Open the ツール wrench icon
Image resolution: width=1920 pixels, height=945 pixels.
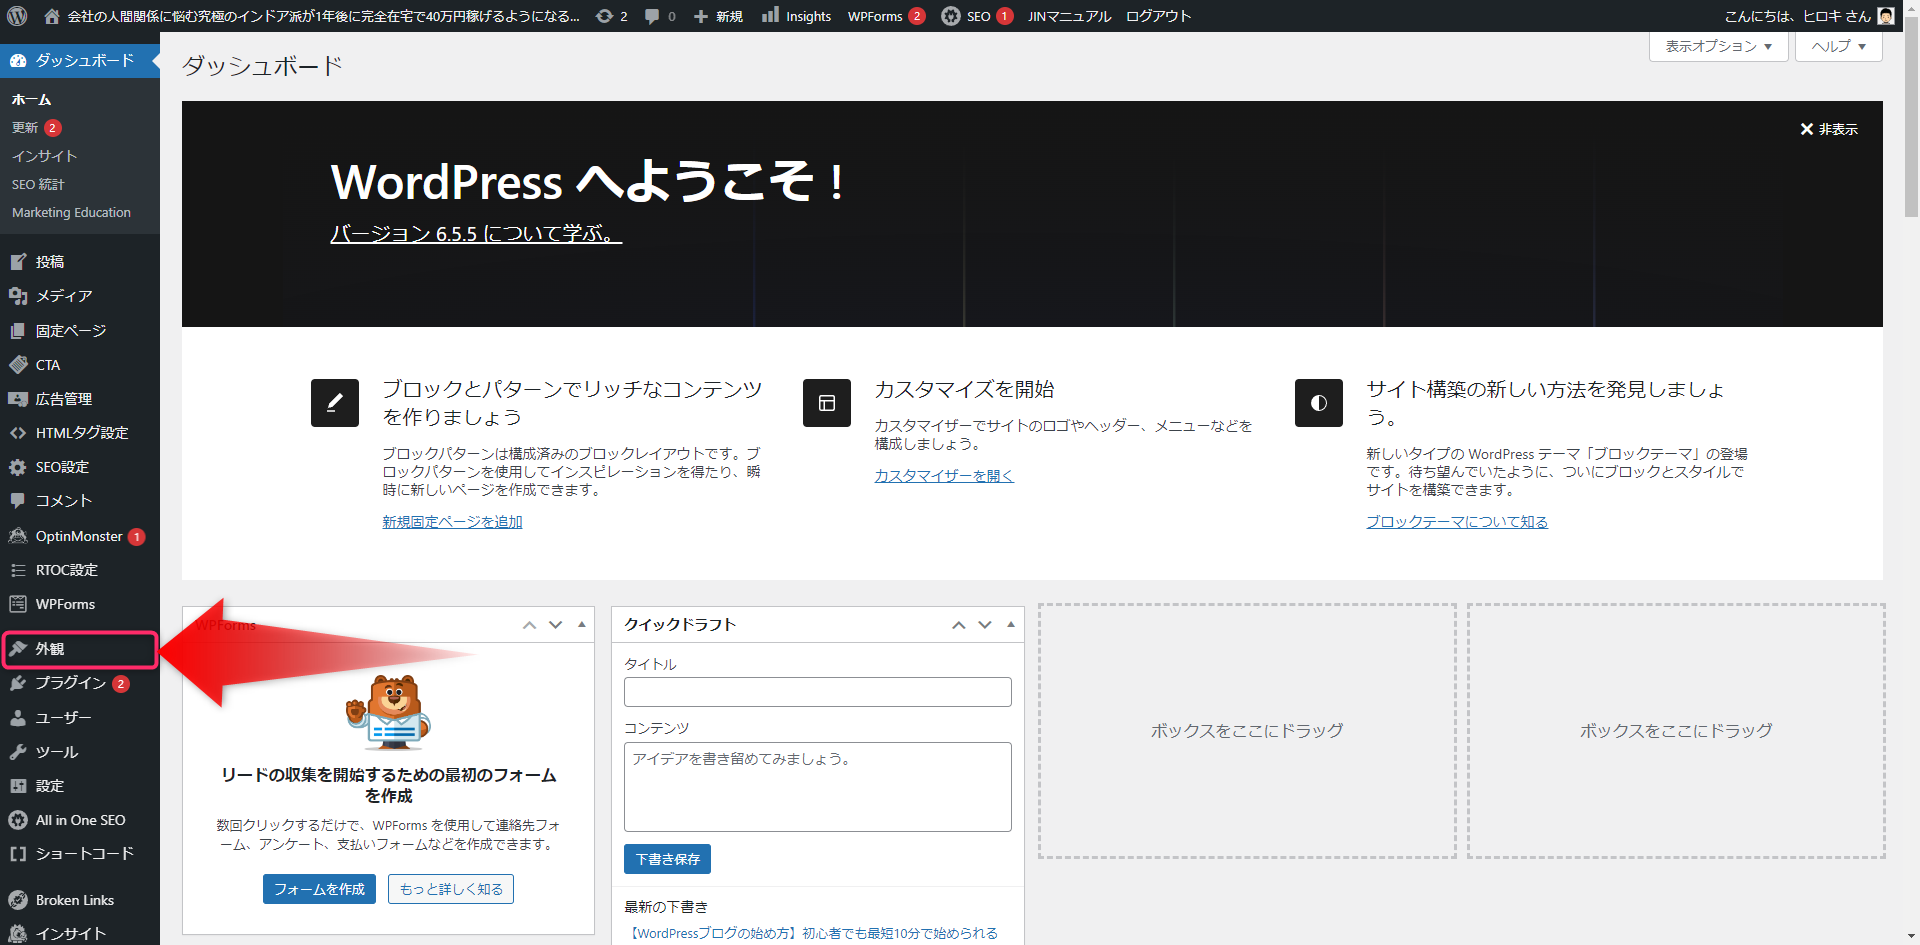[18, 752]
